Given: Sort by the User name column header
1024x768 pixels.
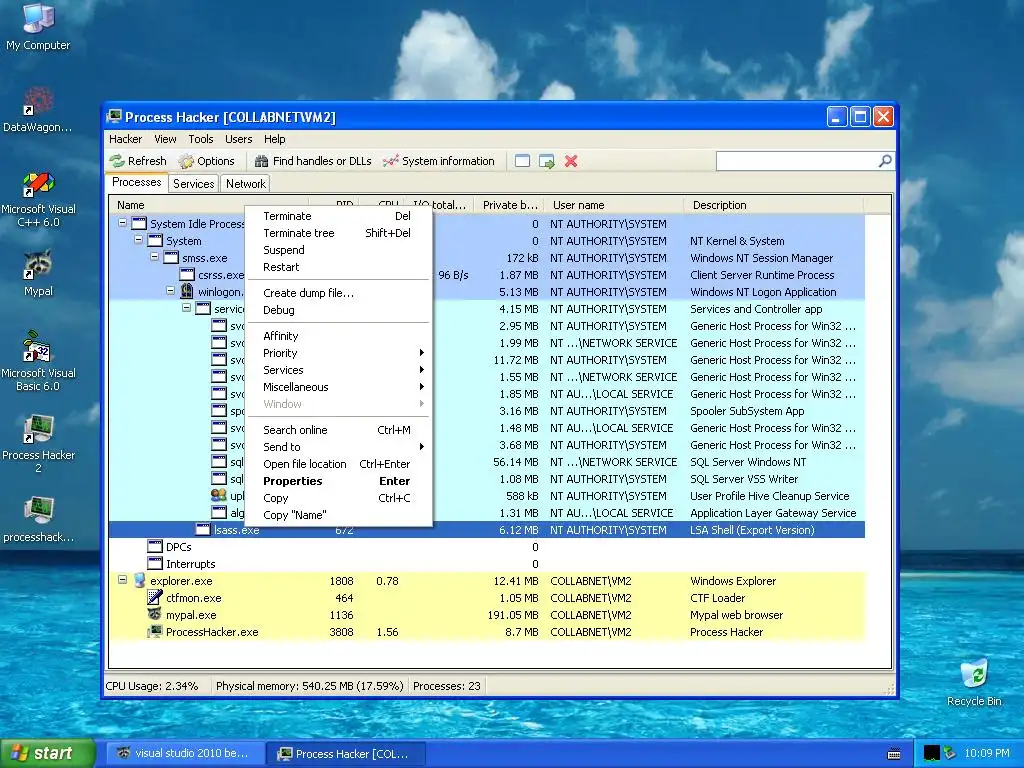Looking at the screenshot, I should point(614,204).
